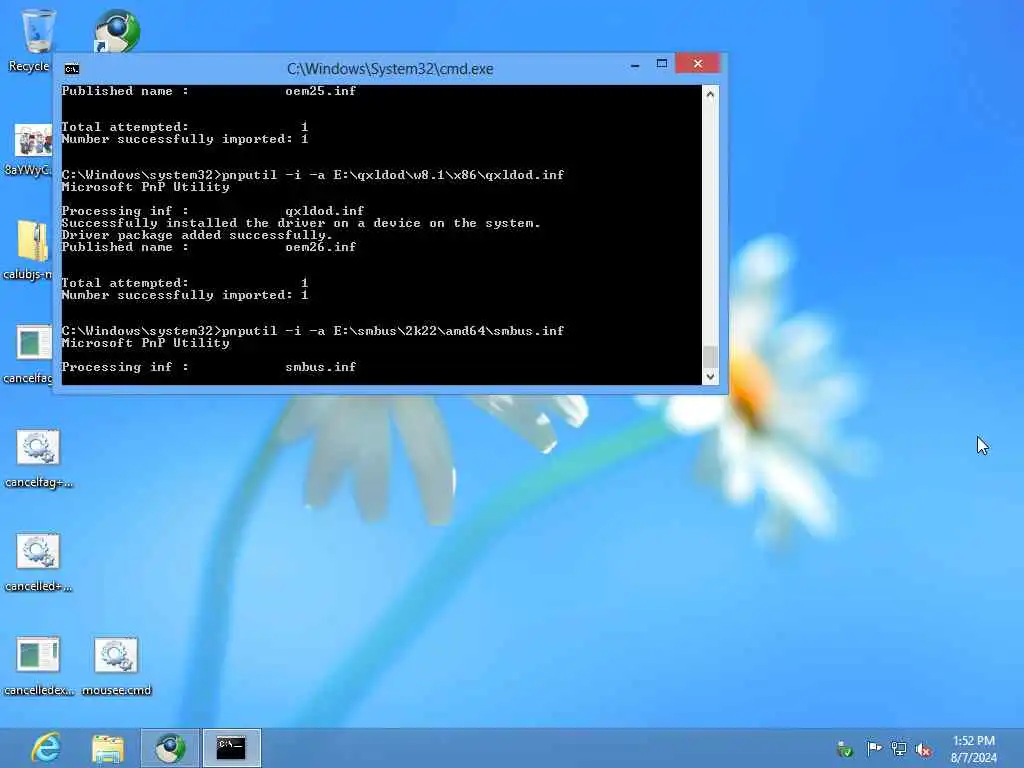Image resolution: width=1024 pixels, height=768 pixels.
Task: Click the 'Processing inf : smbus.inf' line
Action: pos(209,367)
